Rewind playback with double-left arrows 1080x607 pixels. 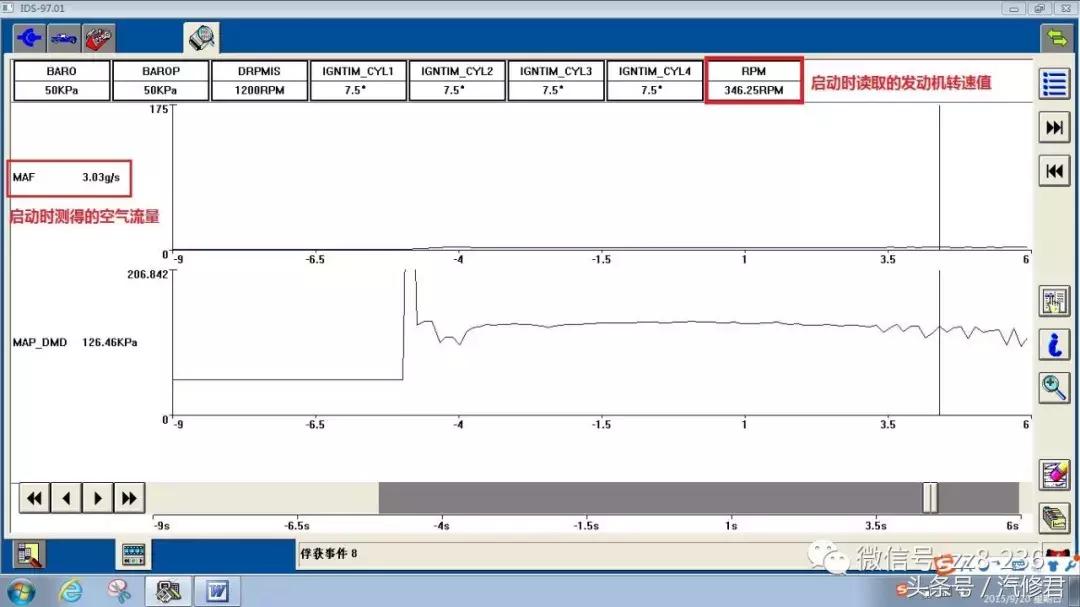click(34, 497)
